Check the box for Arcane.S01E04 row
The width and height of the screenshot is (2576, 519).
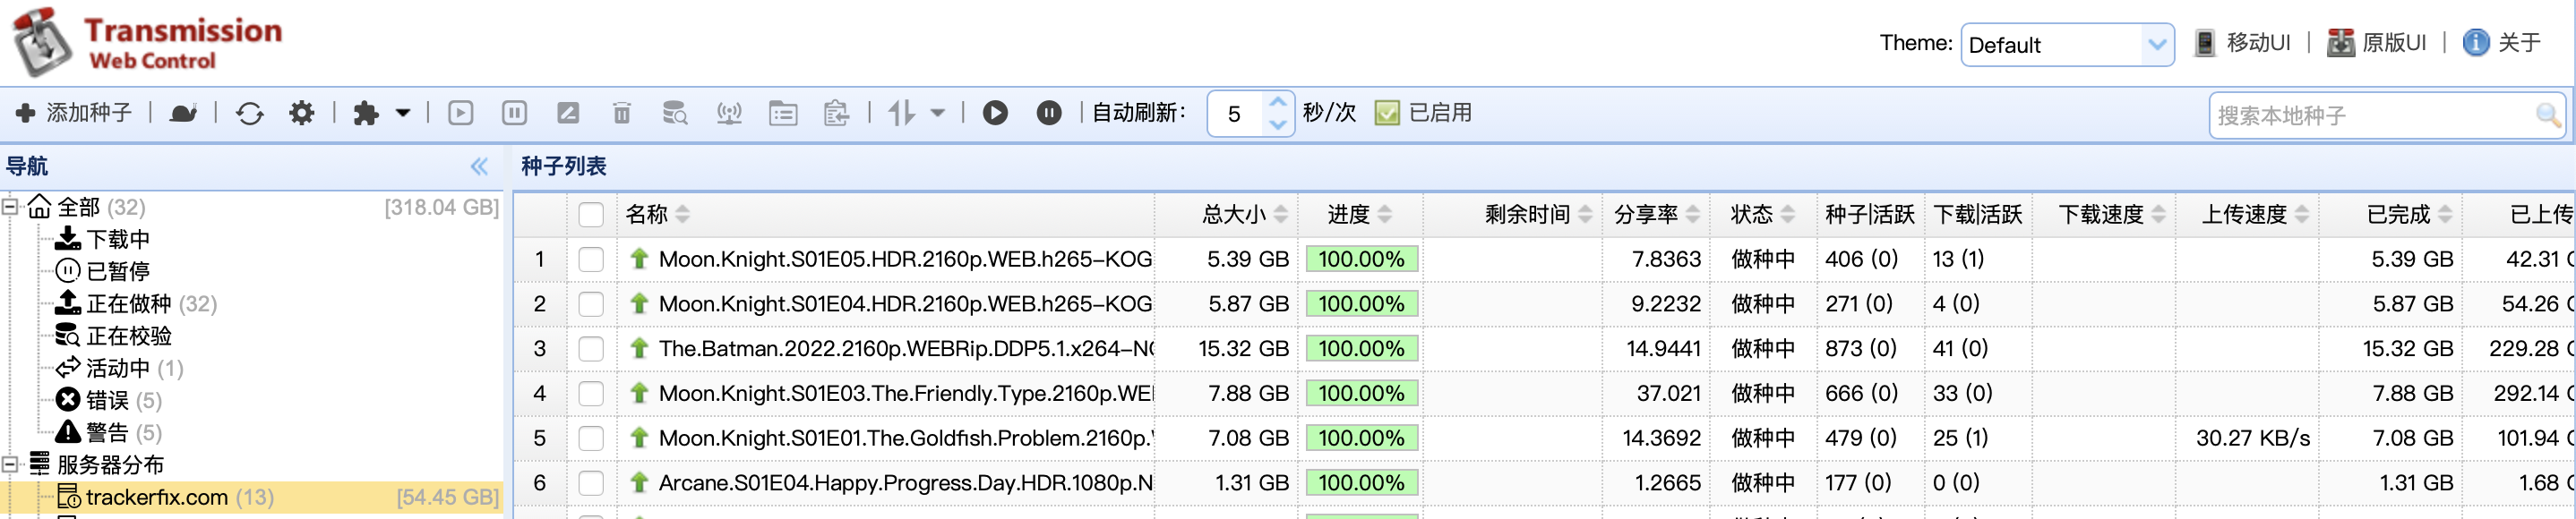tap(591, 483)
